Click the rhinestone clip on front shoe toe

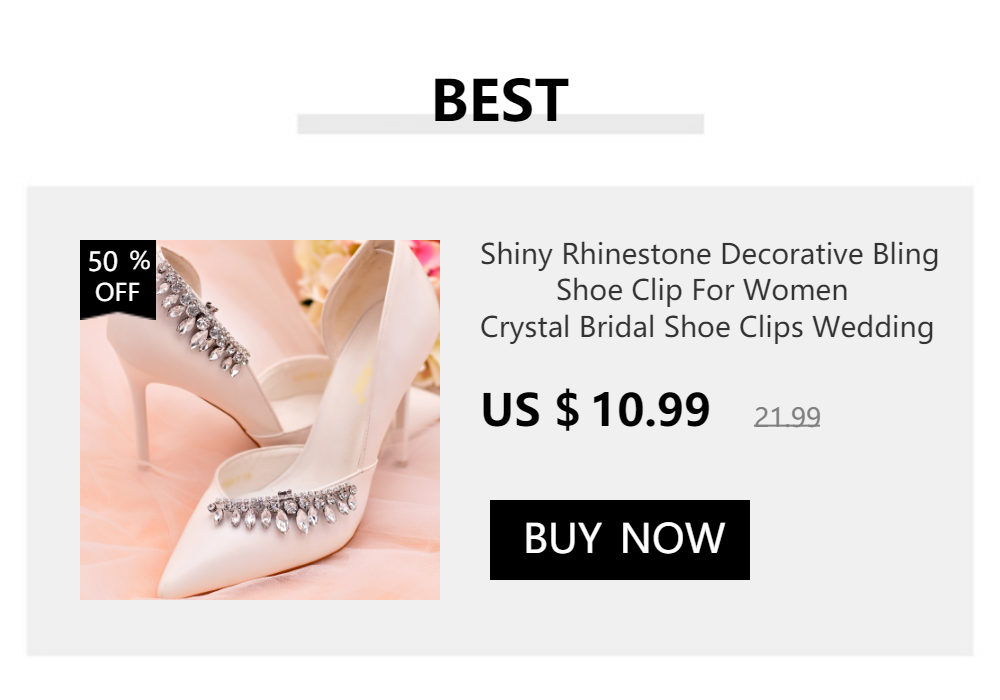[x=283, y=509]
